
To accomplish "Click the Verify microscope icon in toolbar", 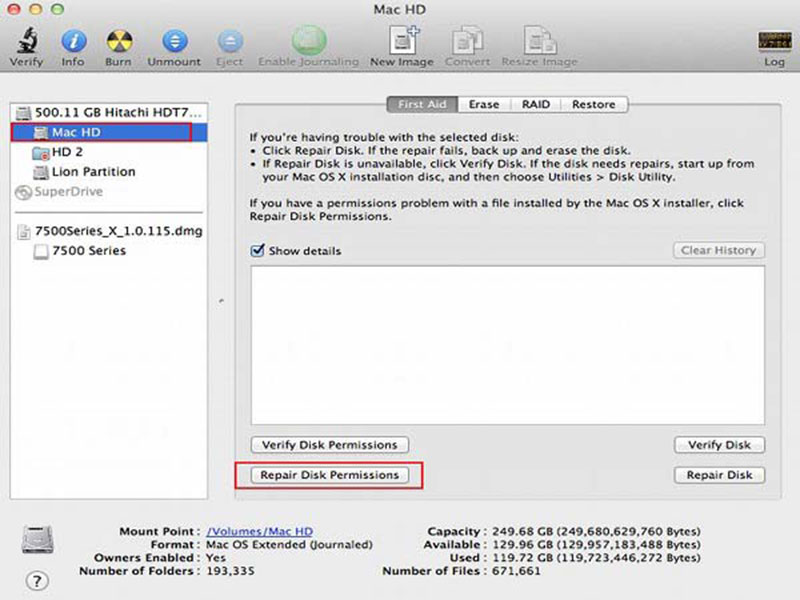I will click(26, 43).
